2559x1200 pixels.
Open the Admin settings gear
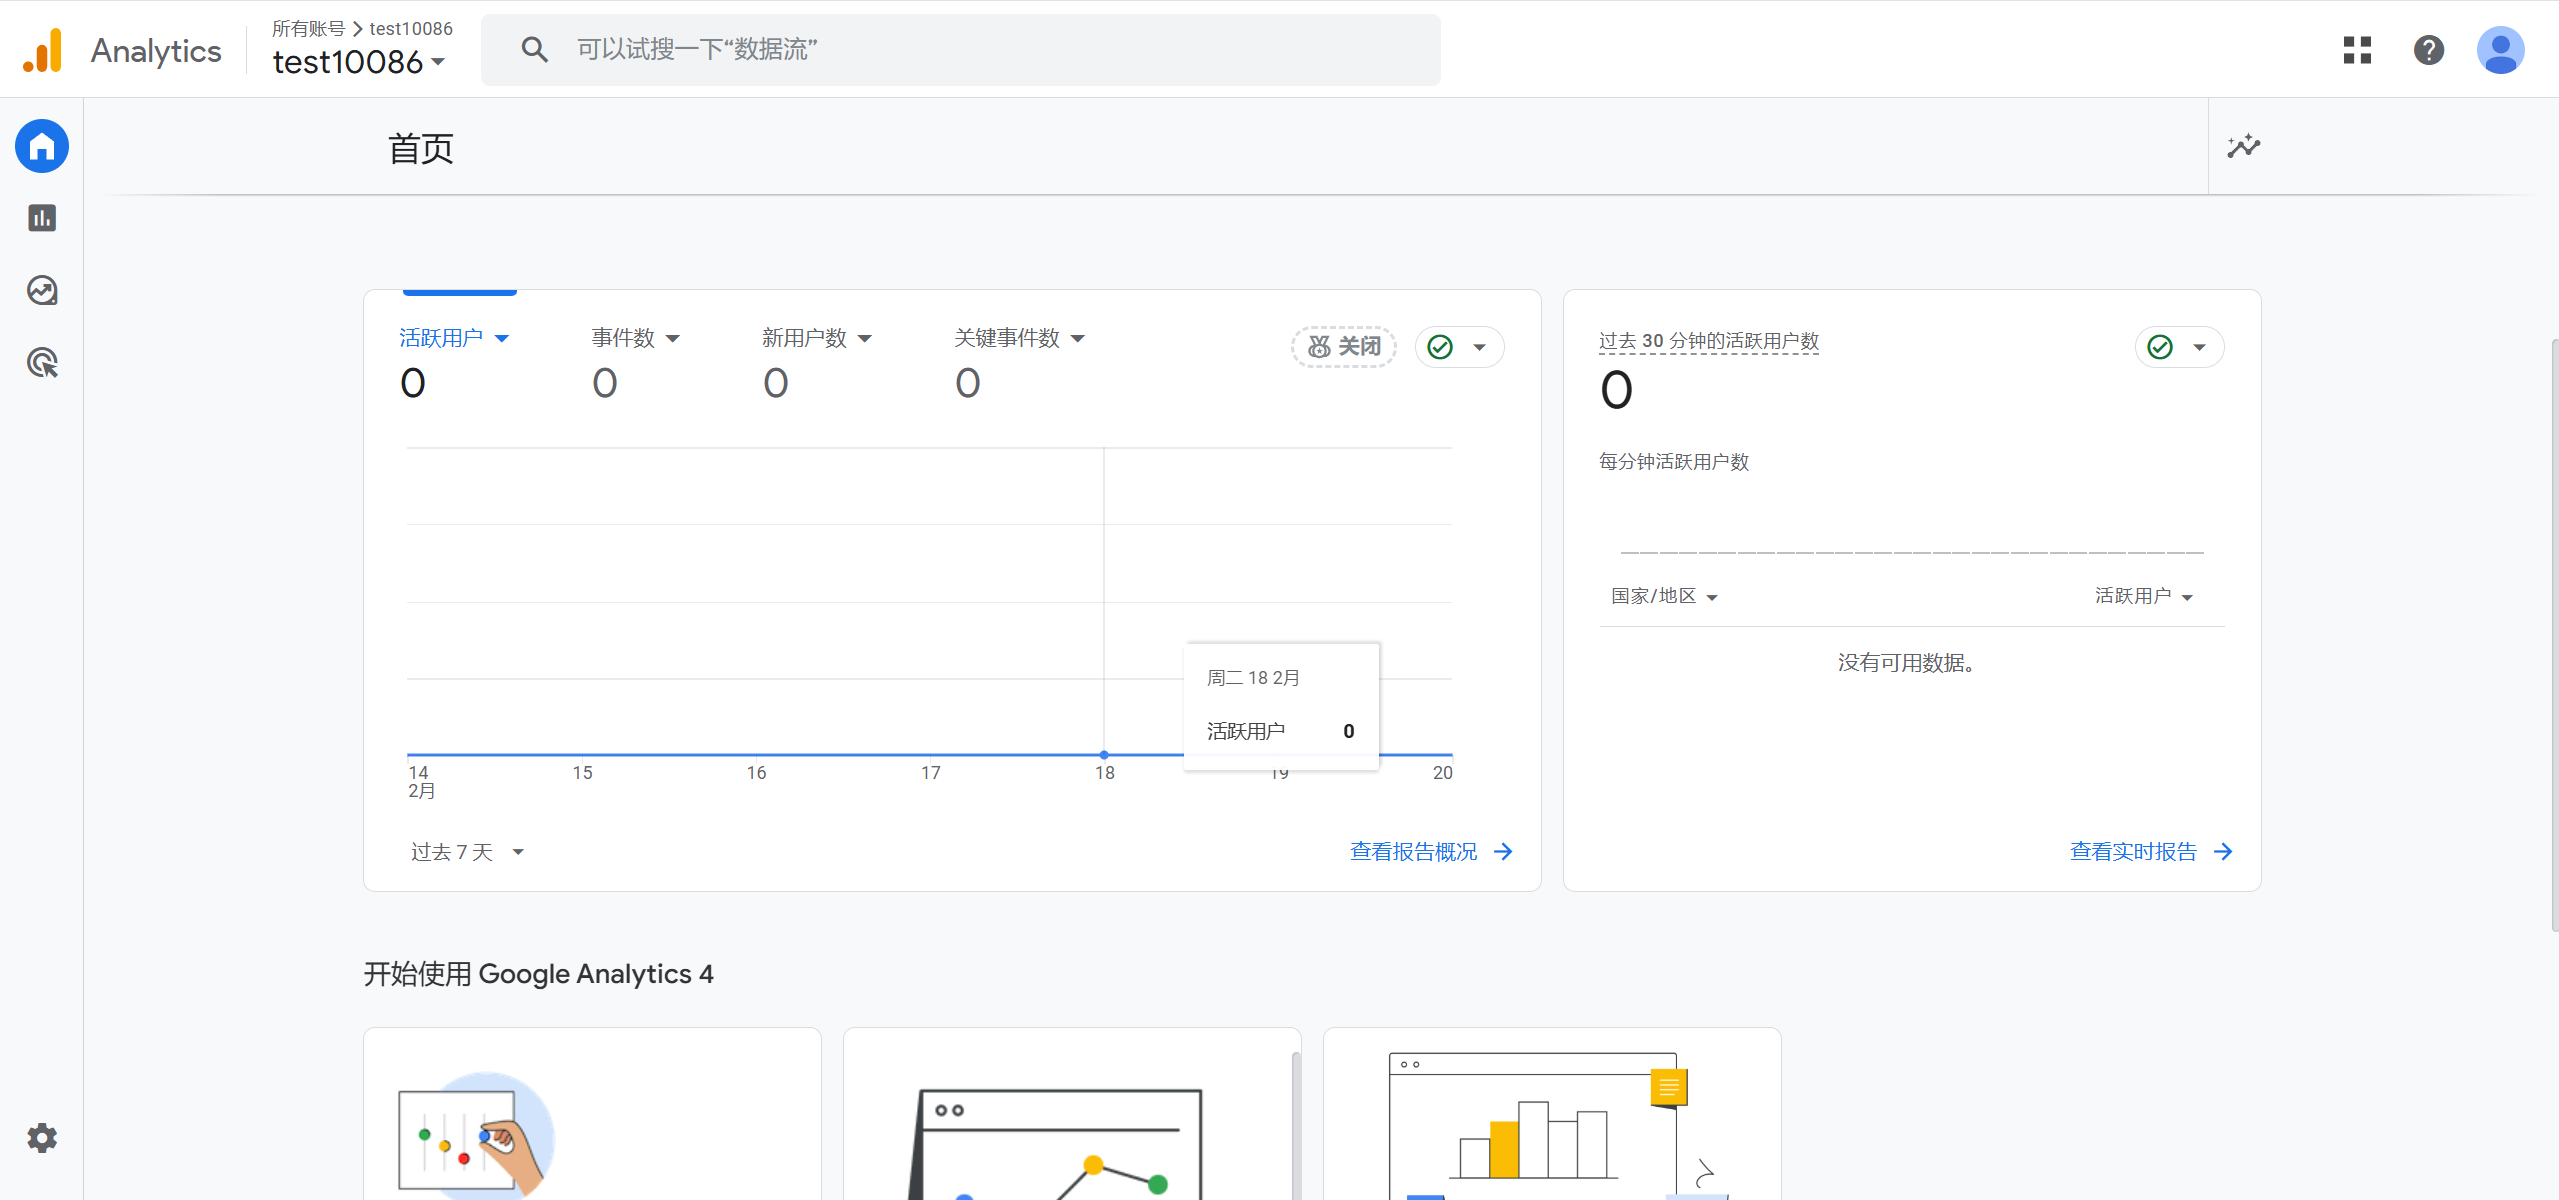tap(41, 1137)
